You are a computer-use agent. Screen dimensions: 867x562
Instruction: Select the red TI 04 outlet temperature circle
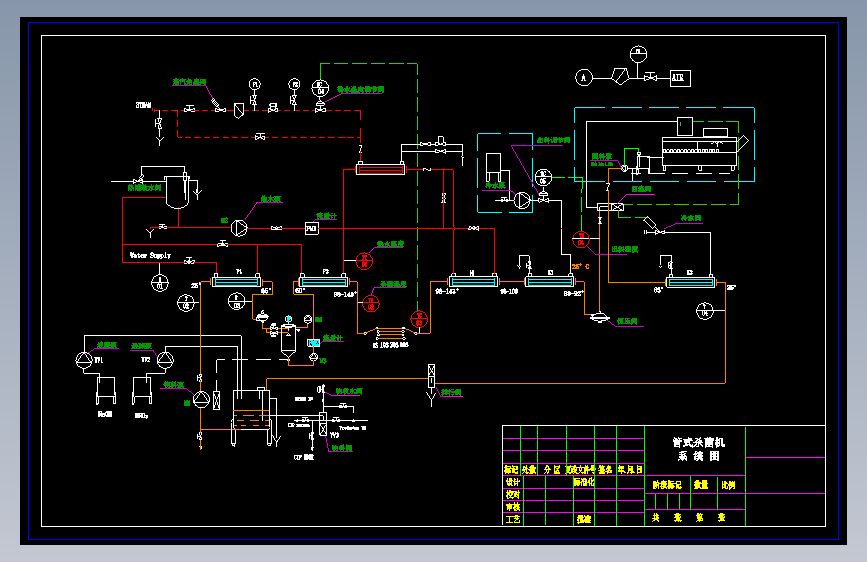[581, 240]
